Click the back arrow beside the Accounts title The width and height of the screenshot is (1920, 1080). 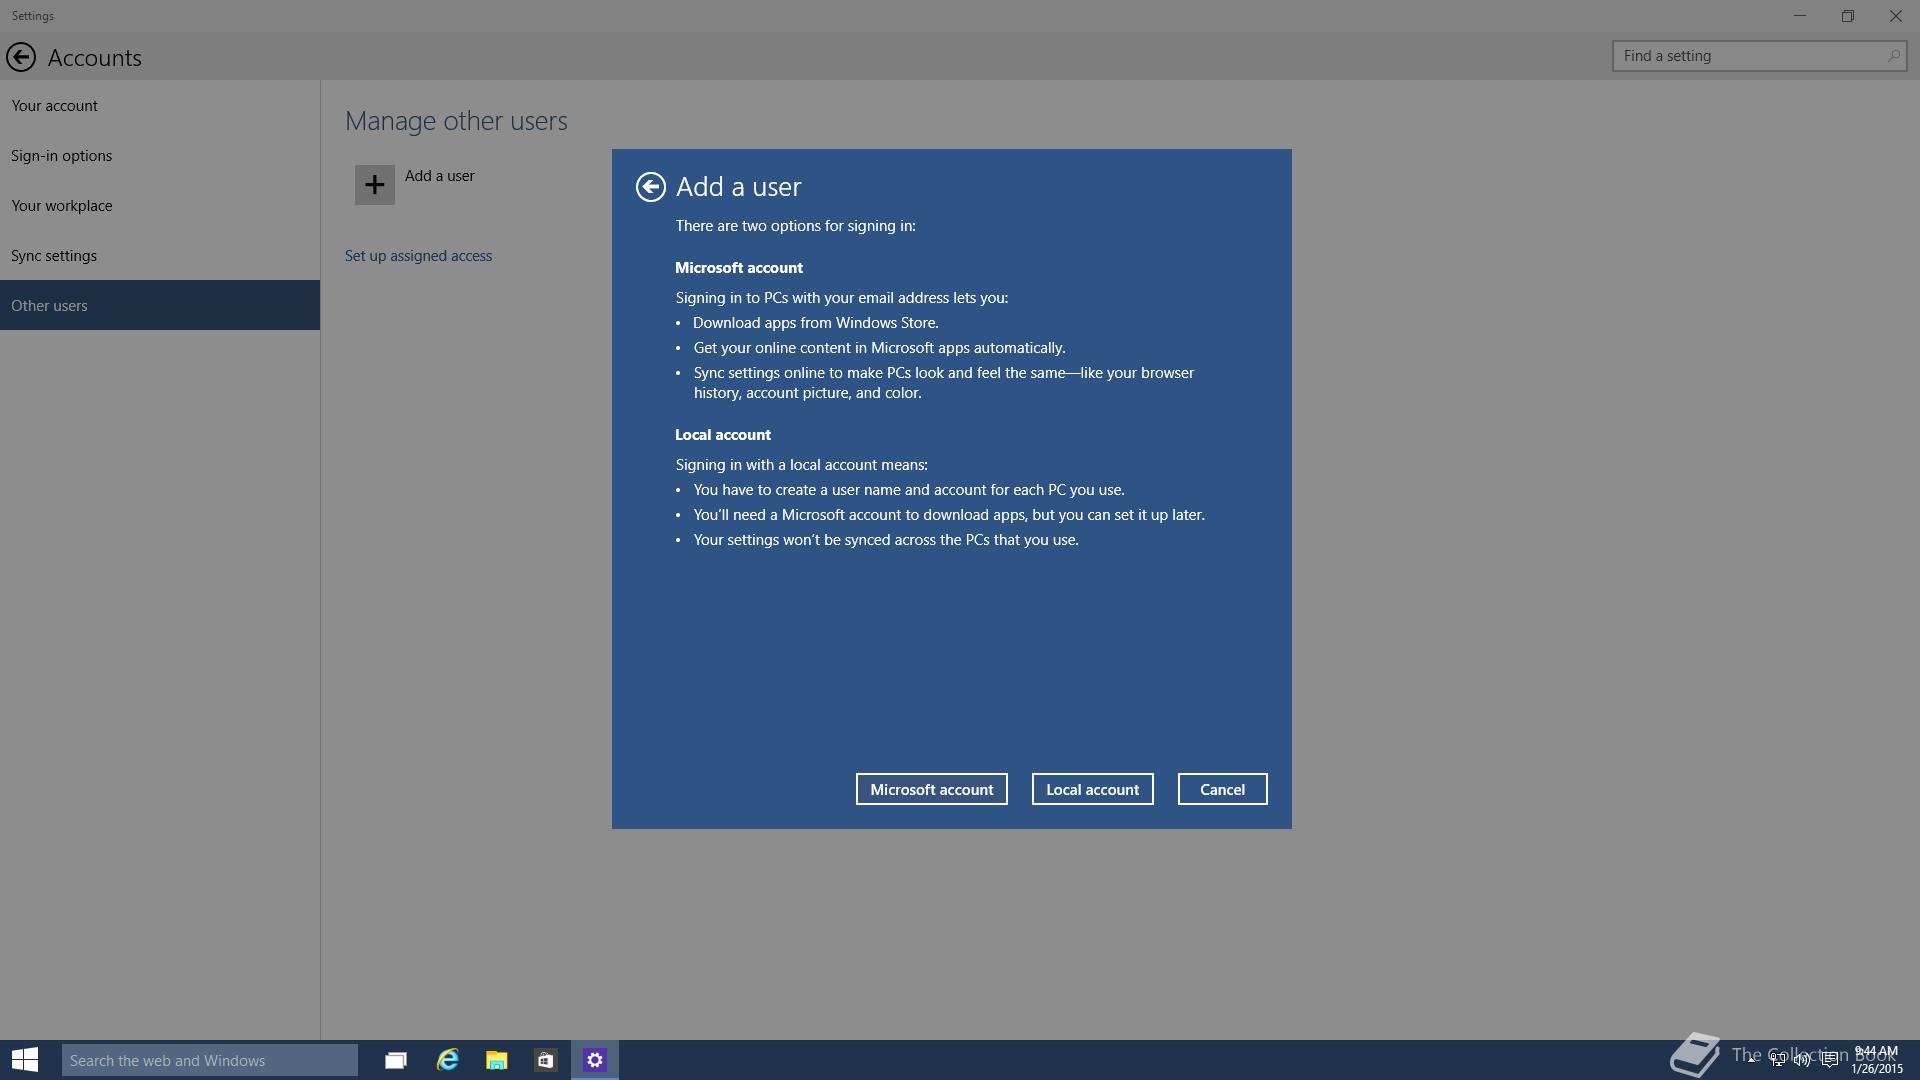21,57
